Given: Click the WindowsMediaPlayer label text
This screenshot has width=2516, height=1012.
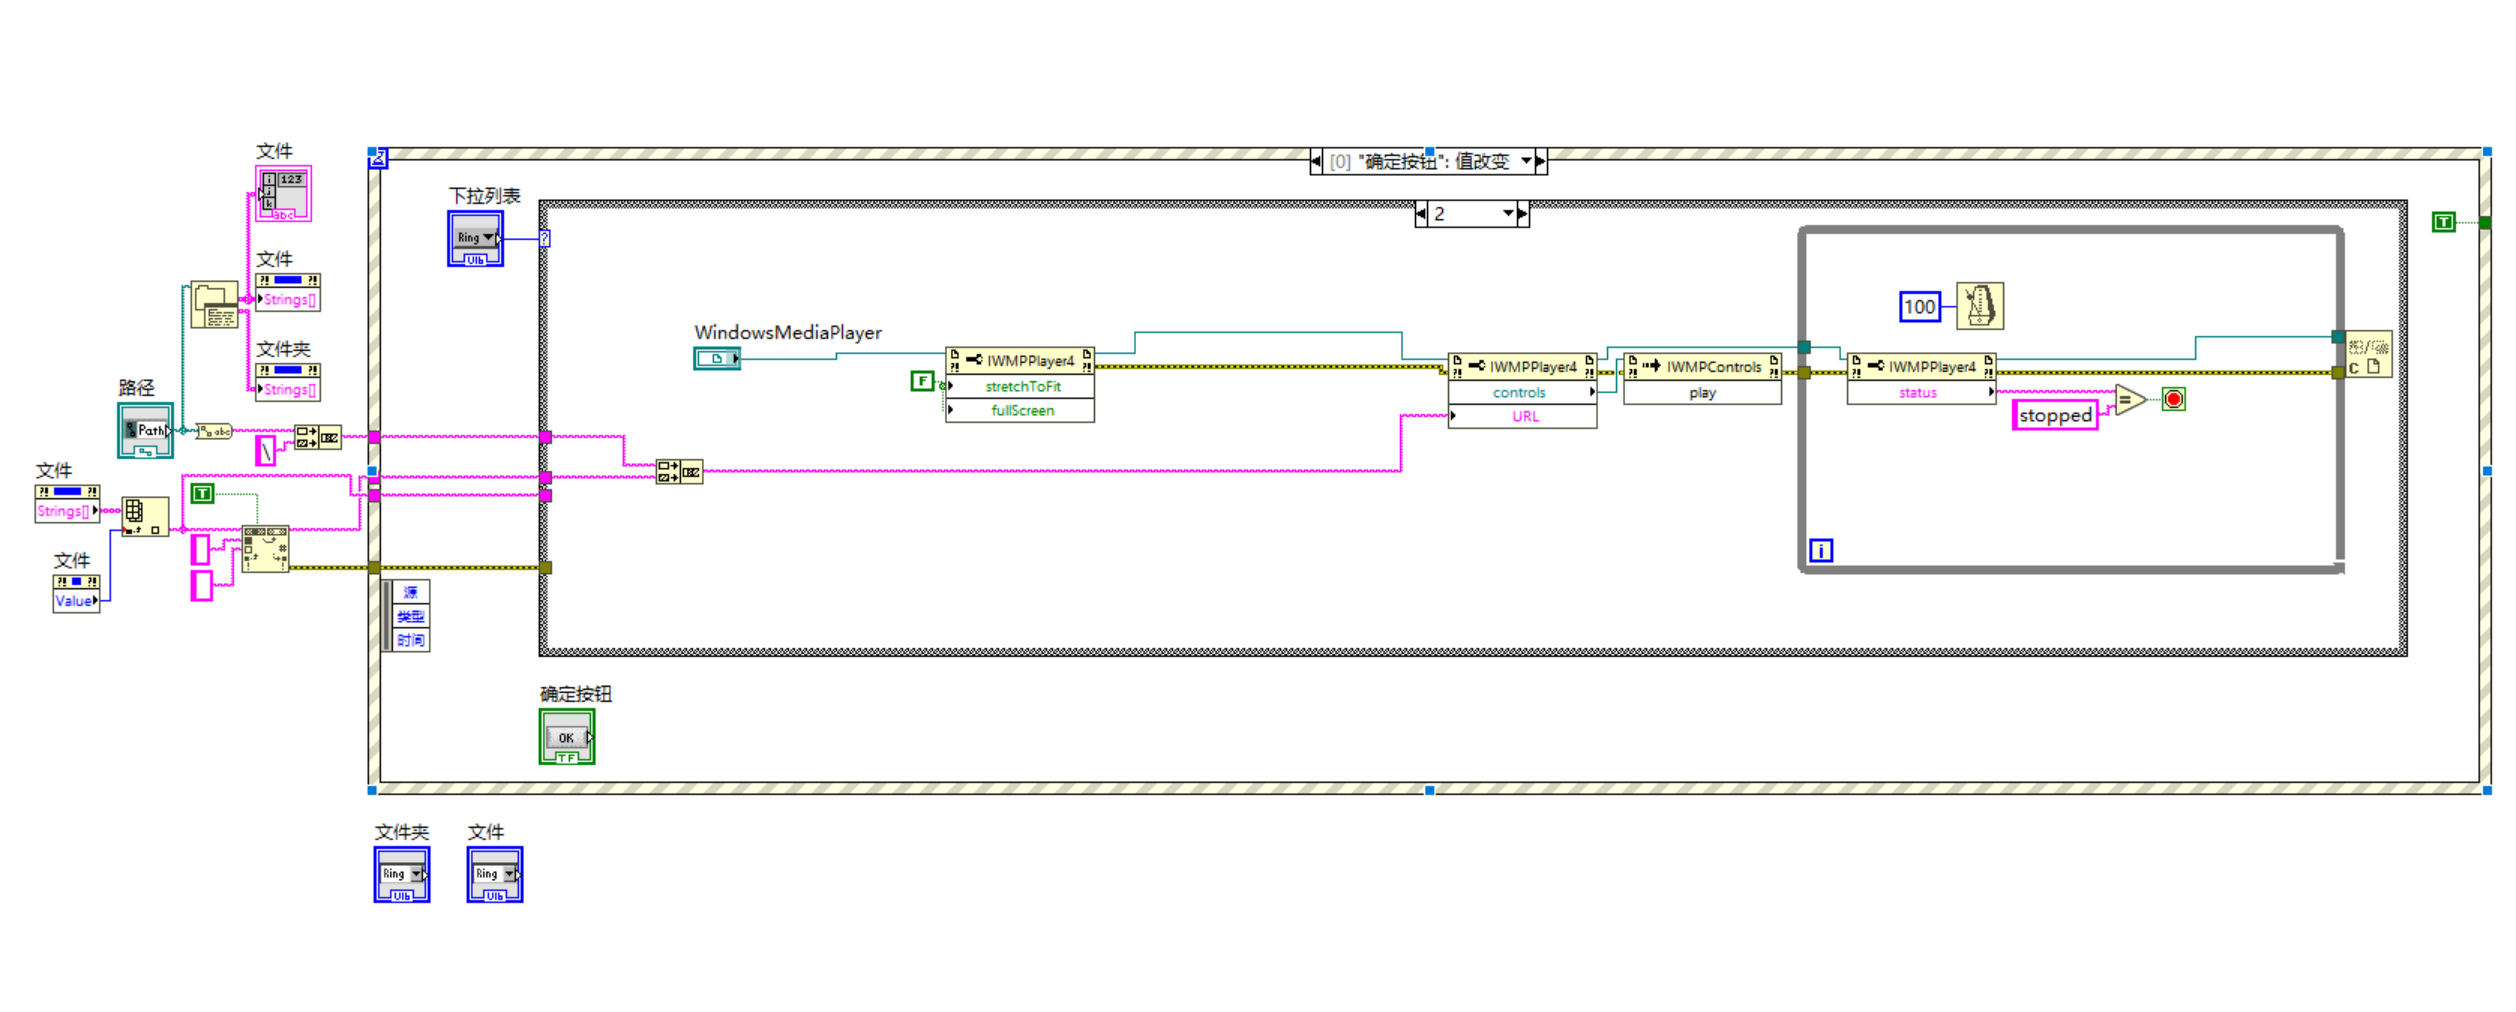Looking at the screenshot, I should (788, 333).
